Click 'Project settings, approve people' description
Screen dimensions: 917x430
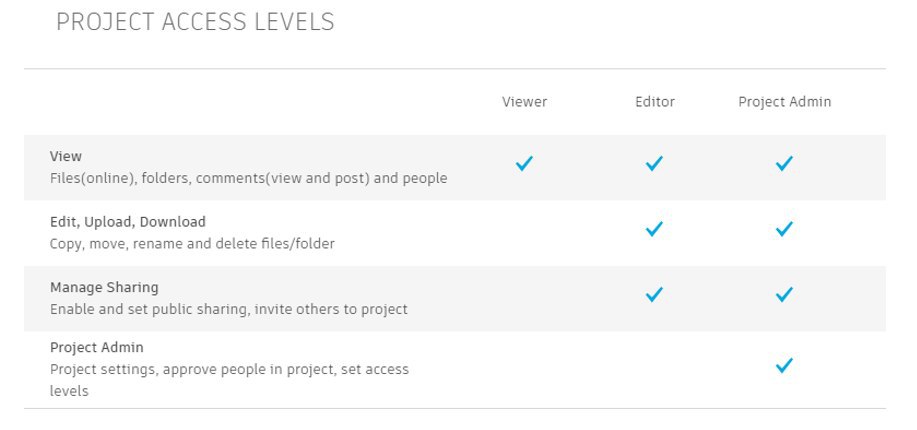click(229, 380)
